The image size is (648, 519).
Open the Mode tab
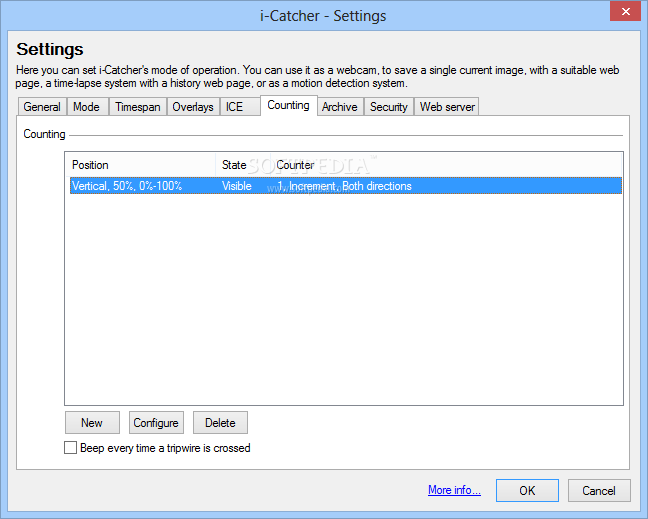86,107
